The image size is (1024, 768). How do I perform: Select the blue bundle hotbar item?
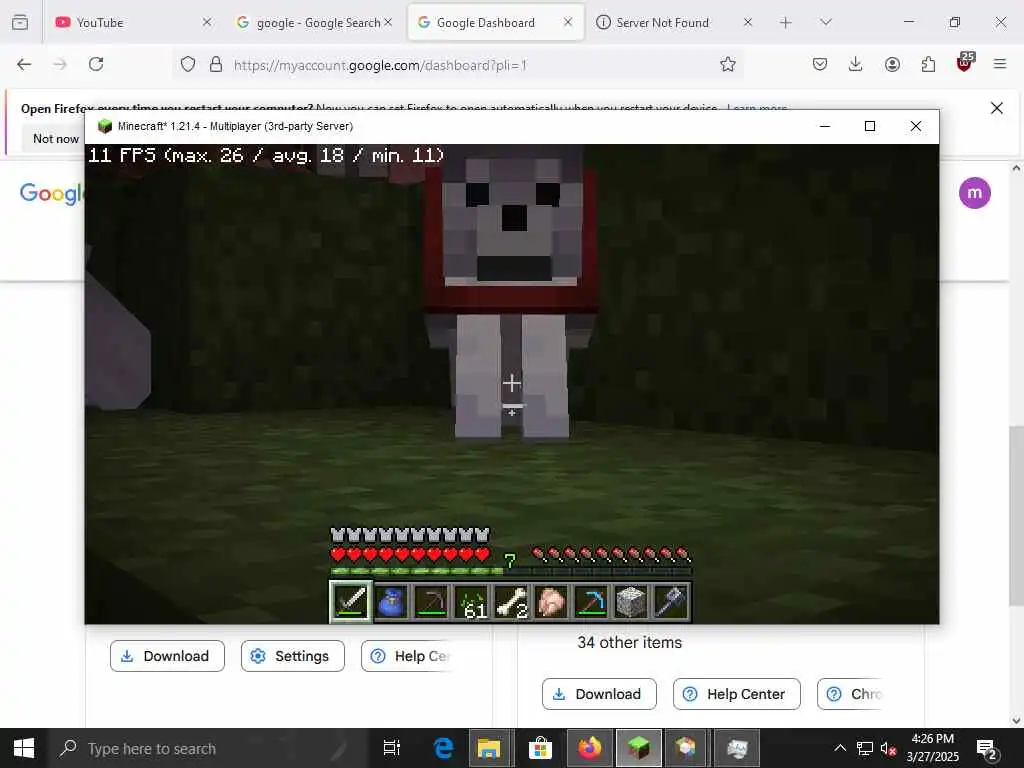pos(391,601)
